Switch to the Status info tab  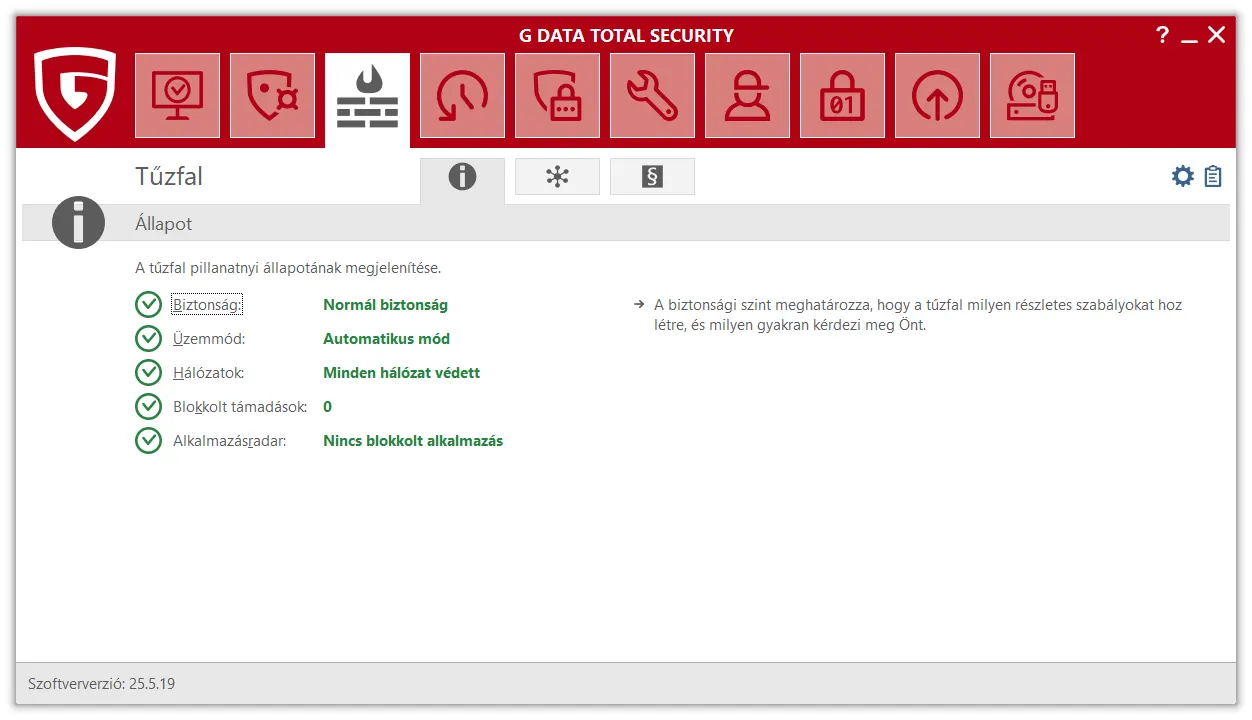462,177
